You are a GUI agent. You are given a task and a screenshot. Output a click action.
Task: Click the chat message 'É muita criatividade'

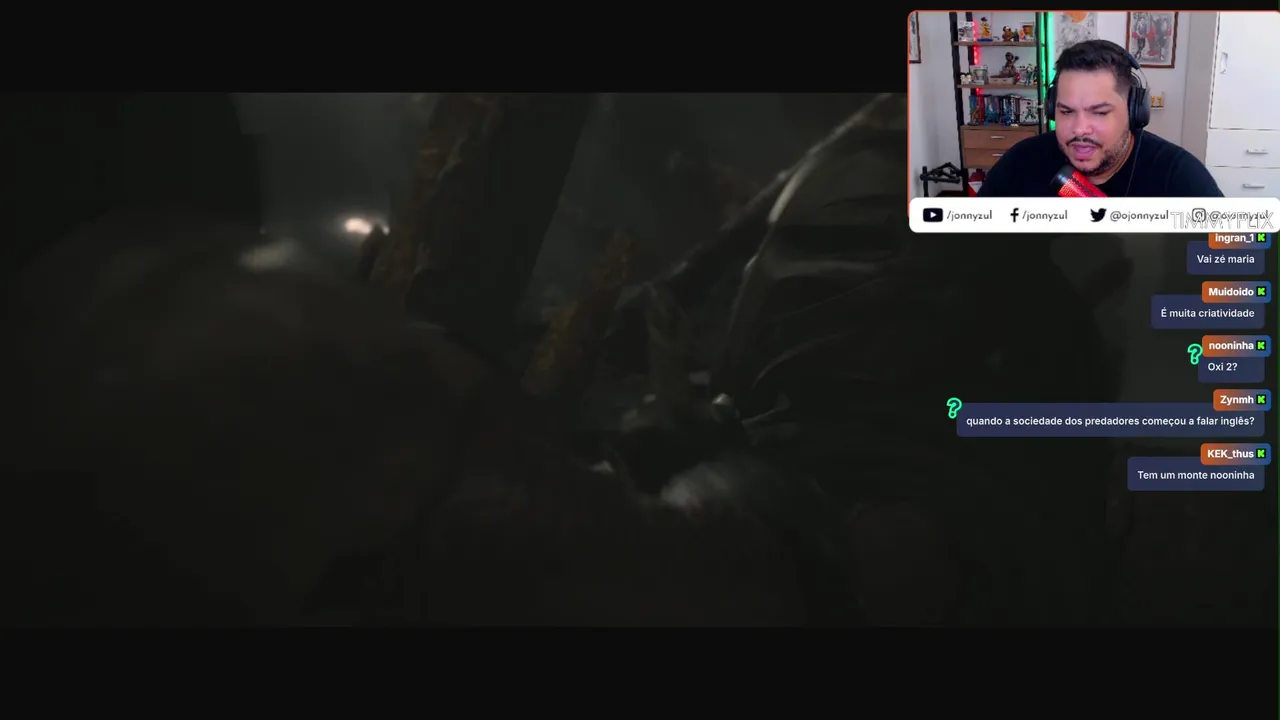pyautogui.click(x=1207, y=313)
